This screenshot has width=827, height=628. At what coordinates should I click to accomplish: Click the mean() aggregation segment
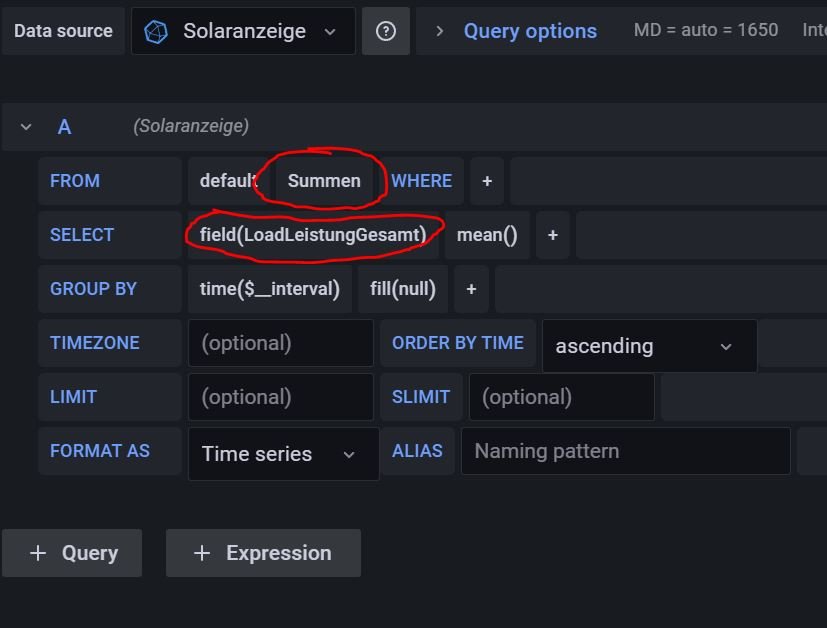click(x=487, y=235)
